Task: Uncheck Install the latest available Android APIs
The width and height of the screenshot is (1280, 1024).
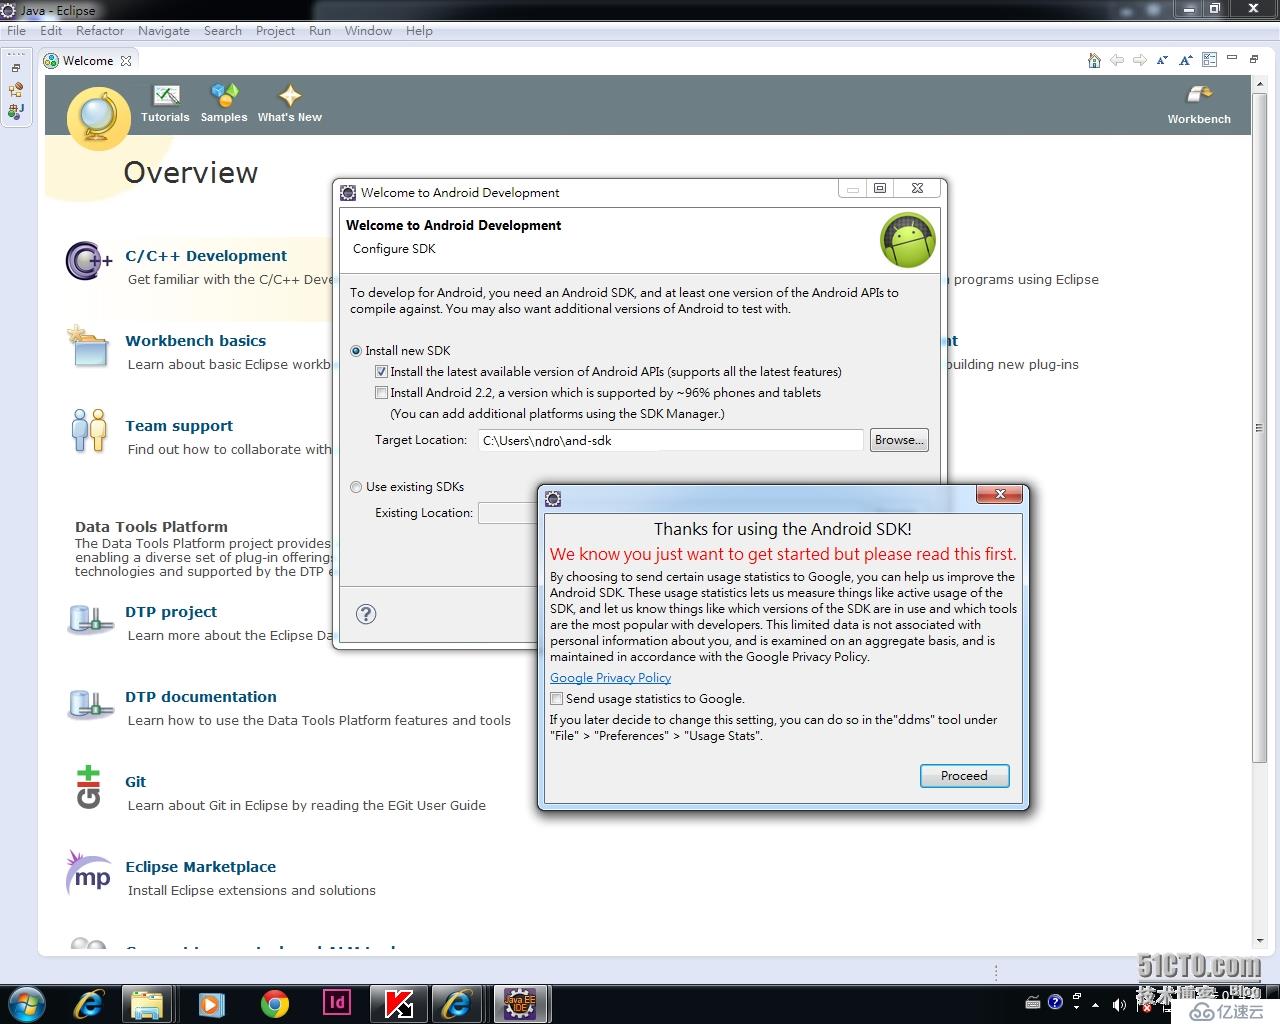Action: [381, 372]
